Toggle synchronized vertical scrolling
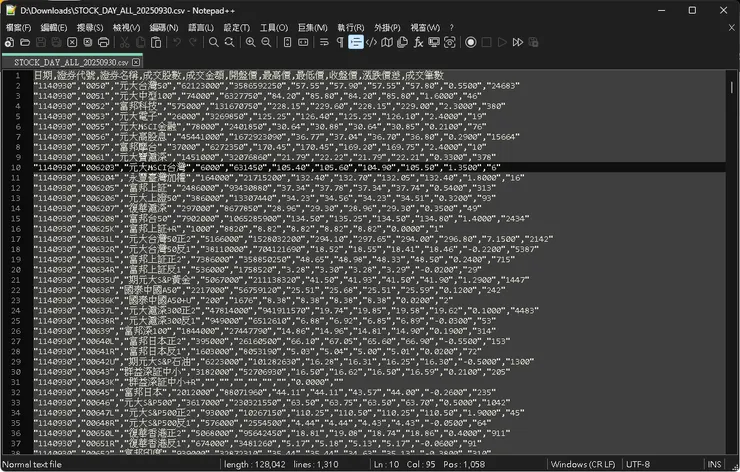Screen dimensions: 740x472 click(x=287, y=42)
